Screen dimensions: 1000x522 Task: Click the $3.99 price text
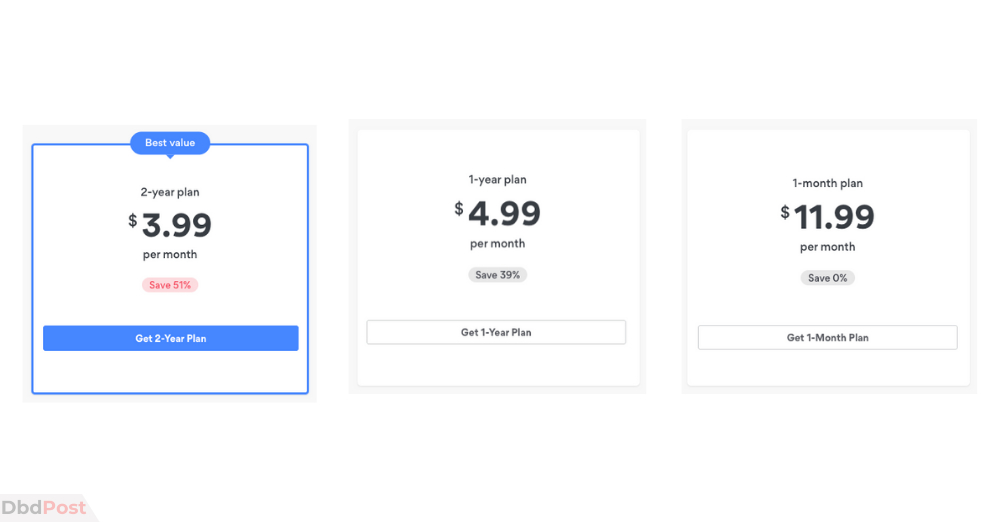click(x=170, y=225)
